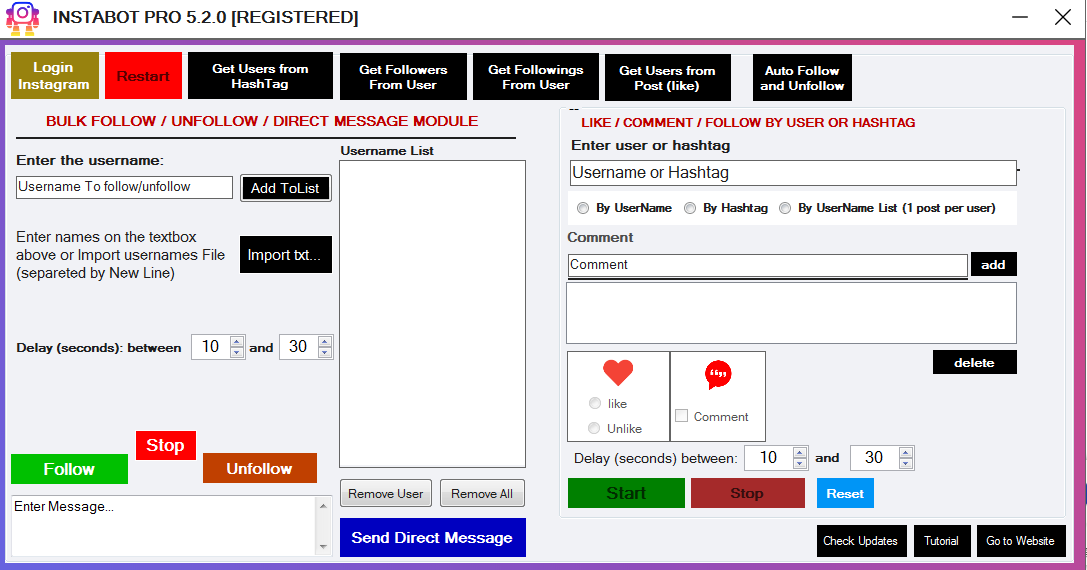Click the comments list box

click(792, 313)
